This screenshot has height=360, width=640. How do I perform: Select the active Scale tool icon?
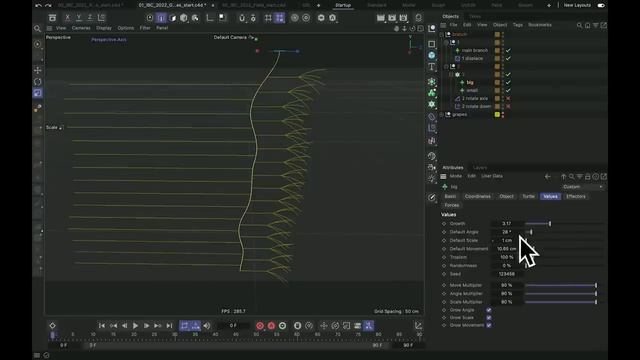[38, 93]
